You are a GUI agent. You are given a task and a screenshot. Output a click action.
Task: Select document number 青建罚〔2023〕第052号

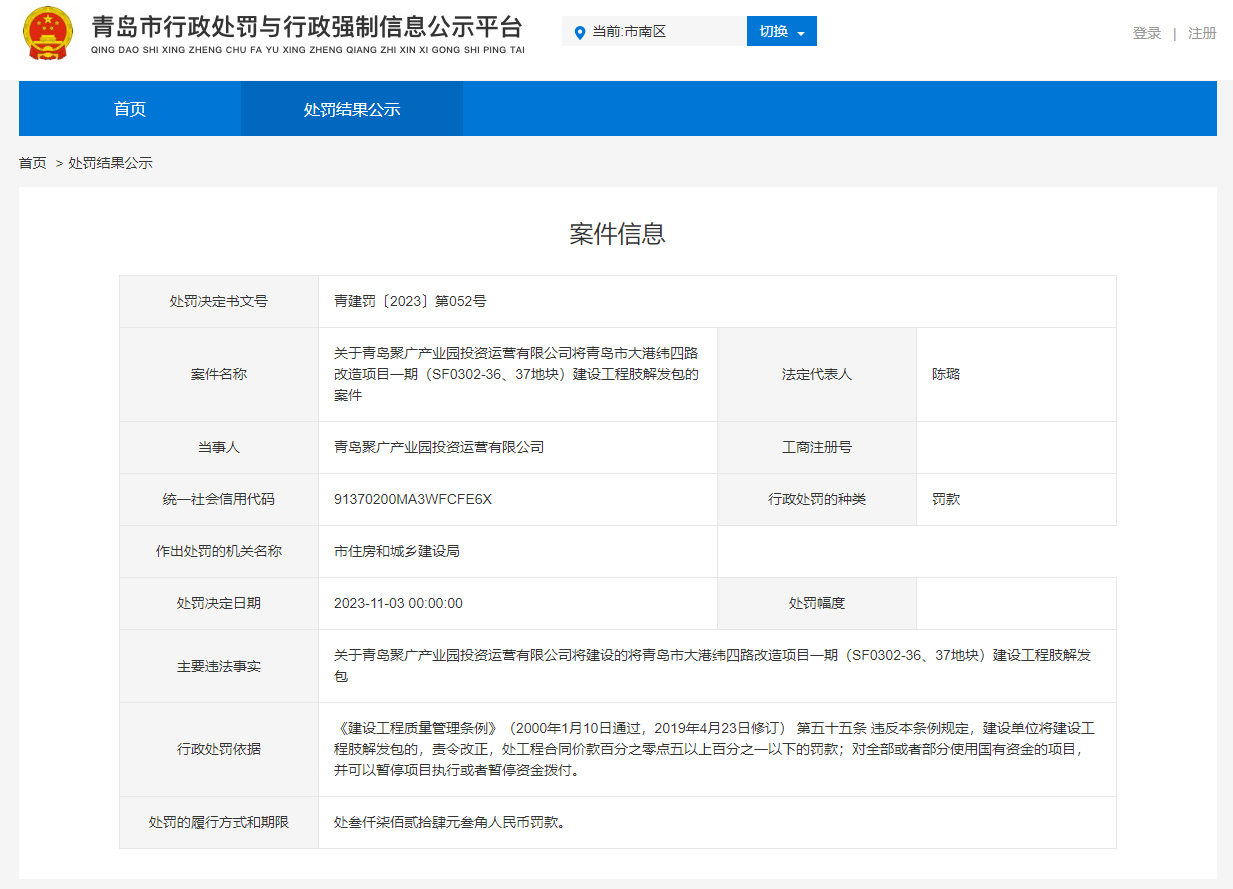(x=410, y=301)
